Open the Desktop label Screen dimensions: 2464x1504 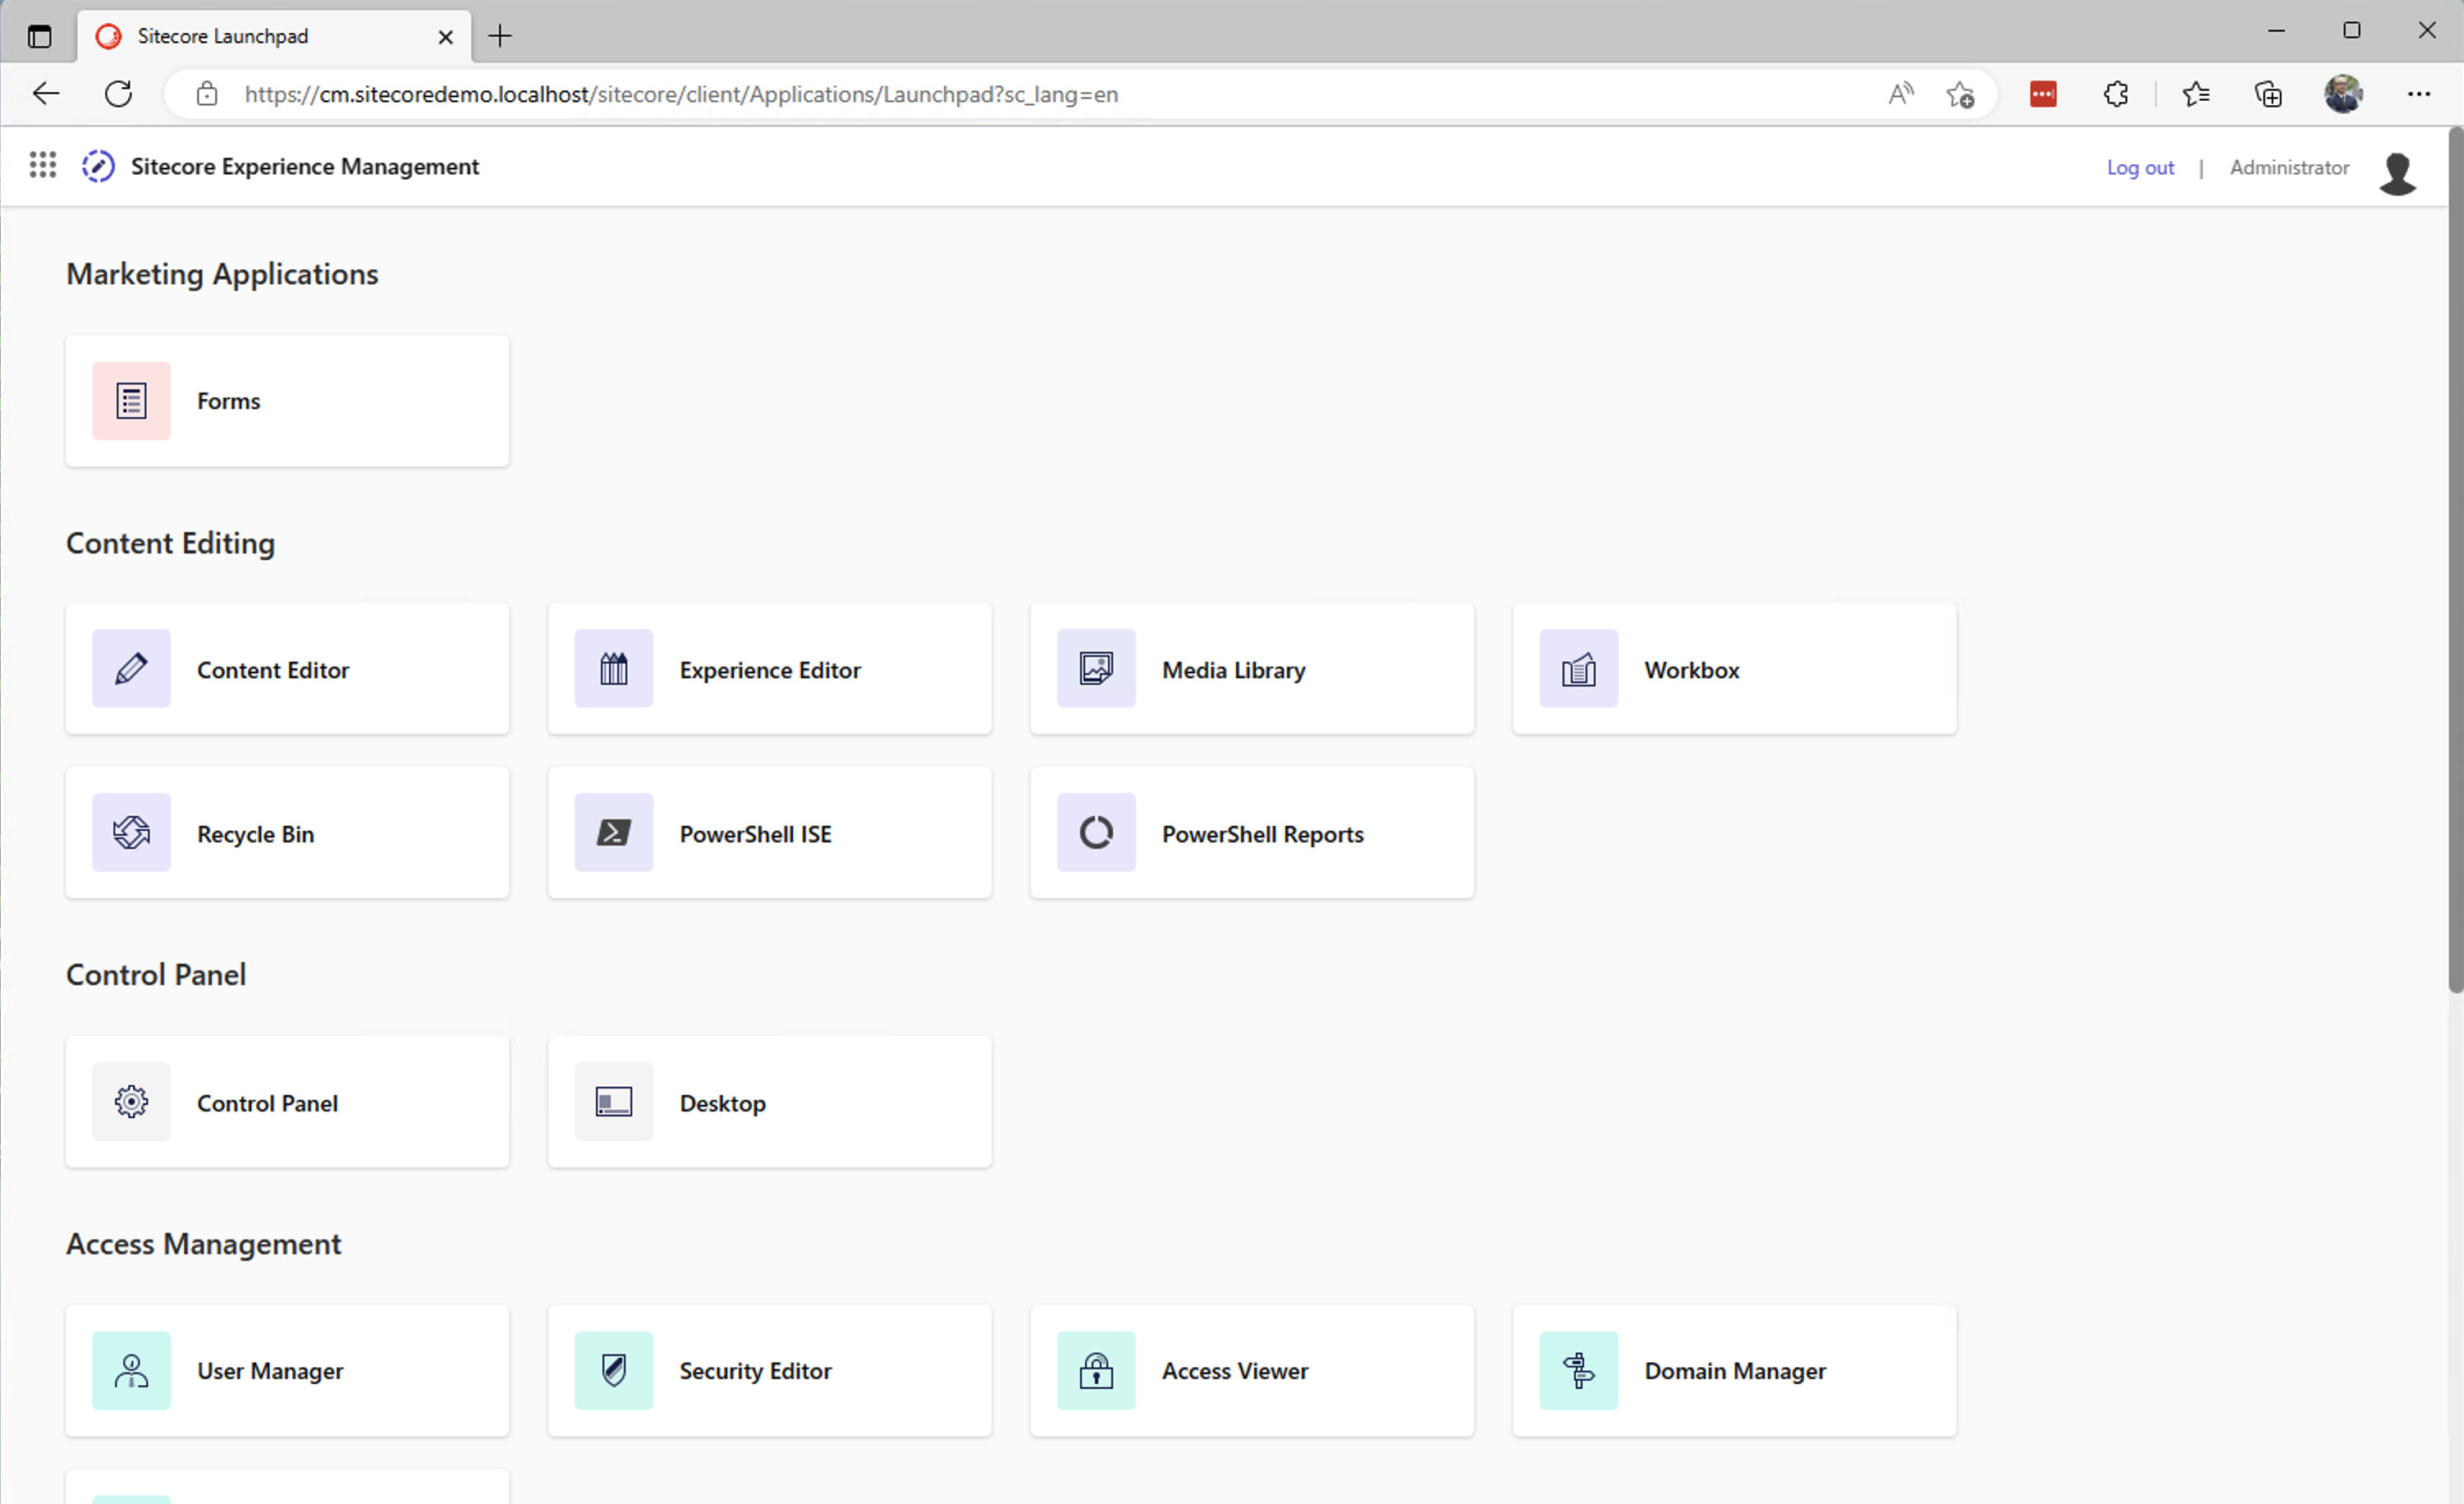click(723, 1103)
